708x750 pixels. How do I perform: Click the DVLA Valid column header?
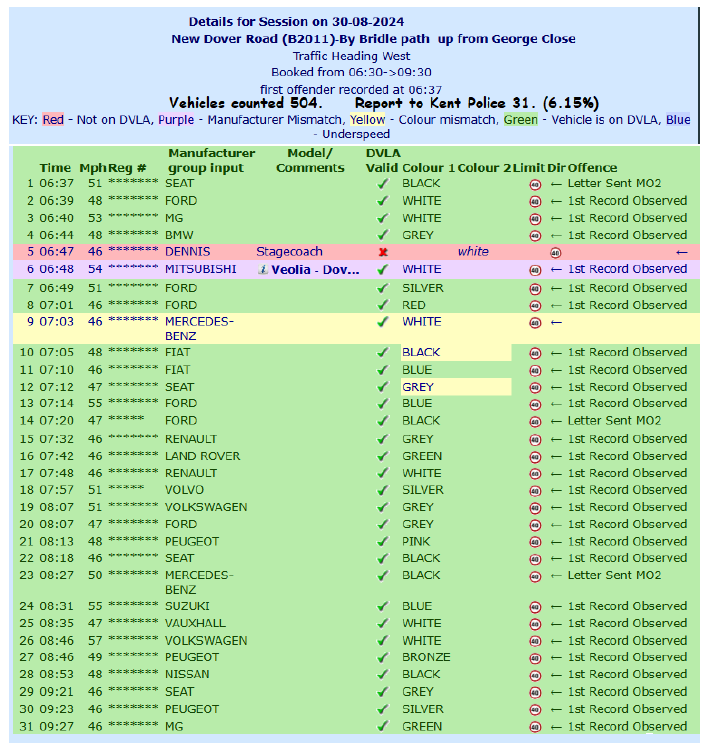point(383,160)
